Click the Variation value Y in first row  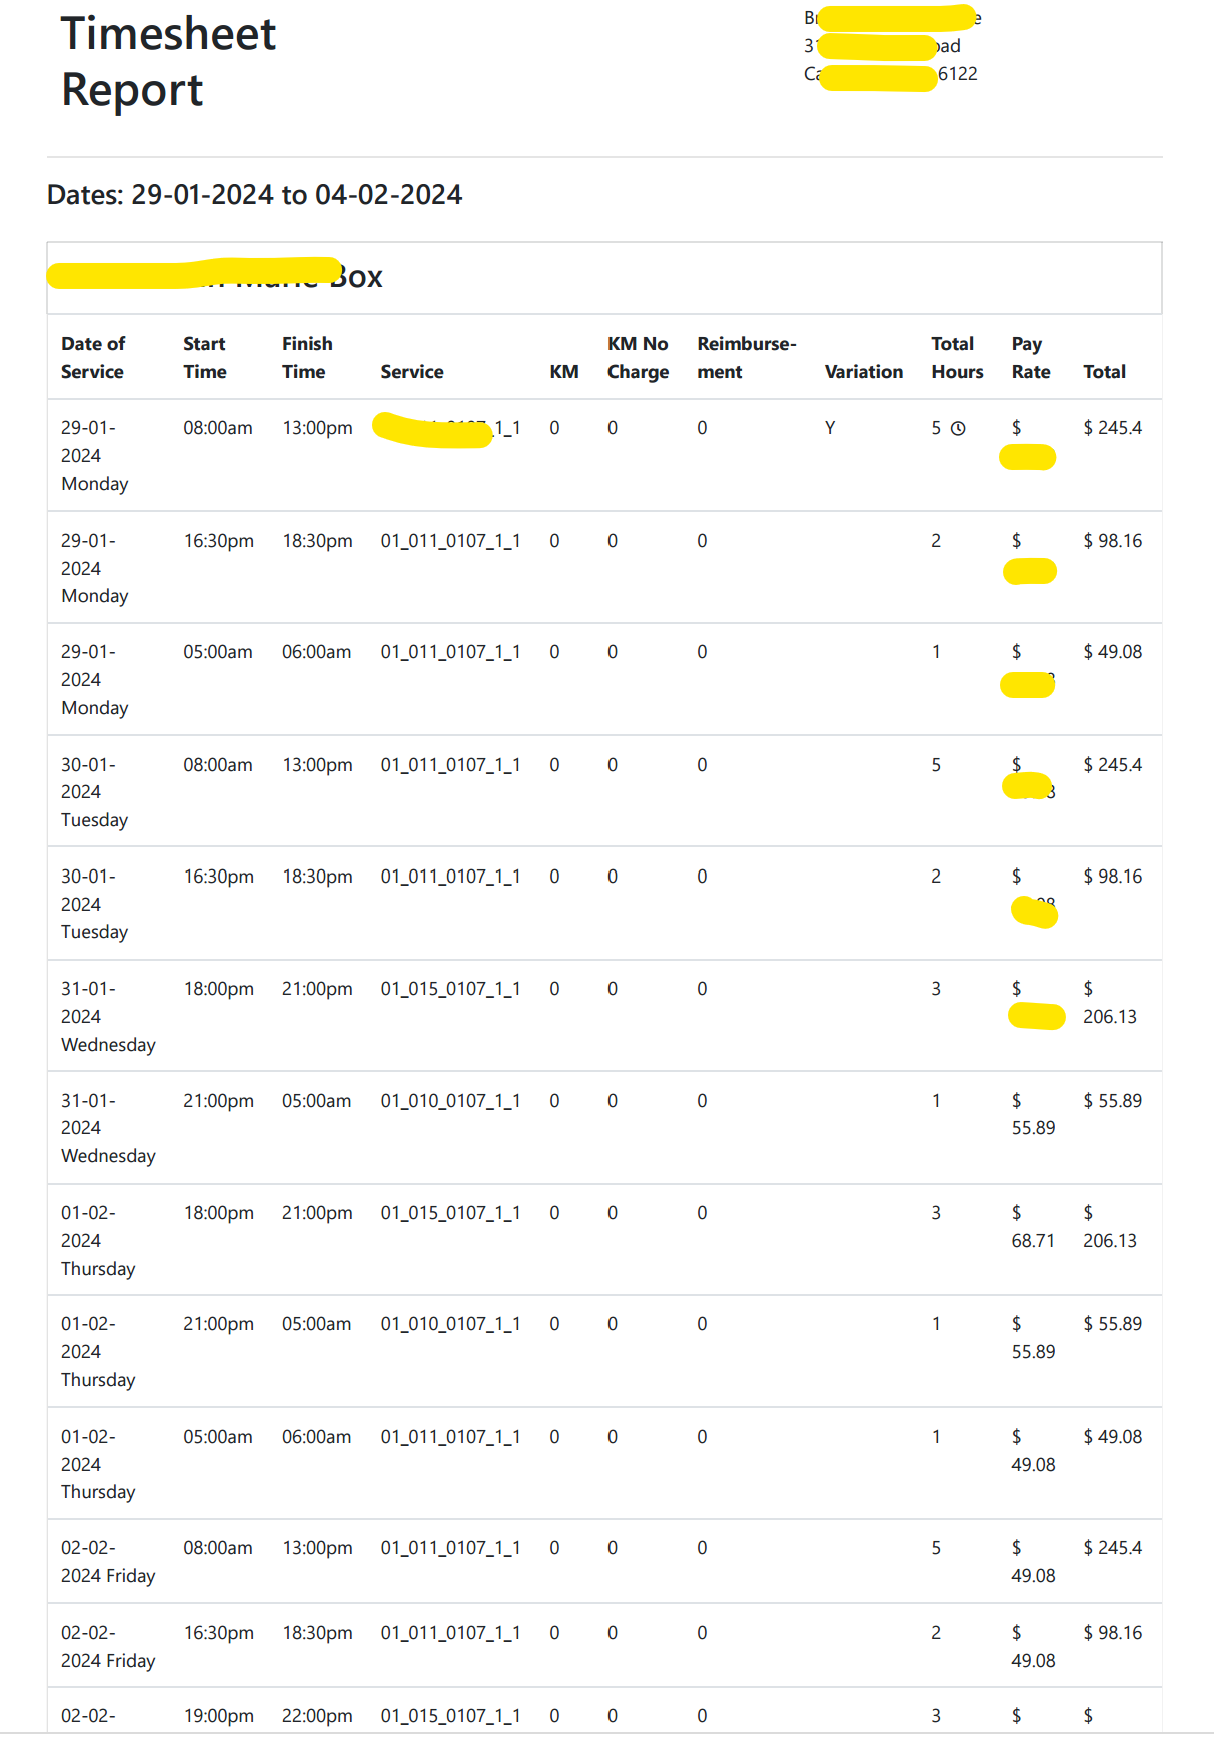(x=830, y=428)
